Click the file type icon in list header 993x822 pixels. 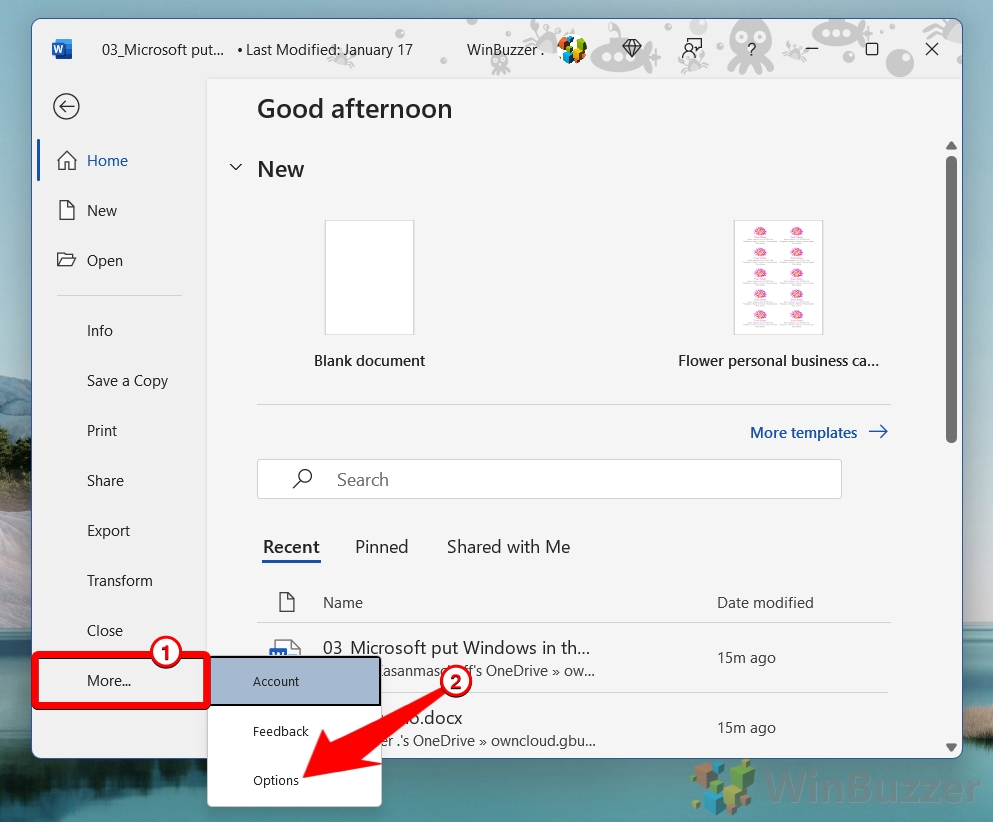tap(287, 602)
